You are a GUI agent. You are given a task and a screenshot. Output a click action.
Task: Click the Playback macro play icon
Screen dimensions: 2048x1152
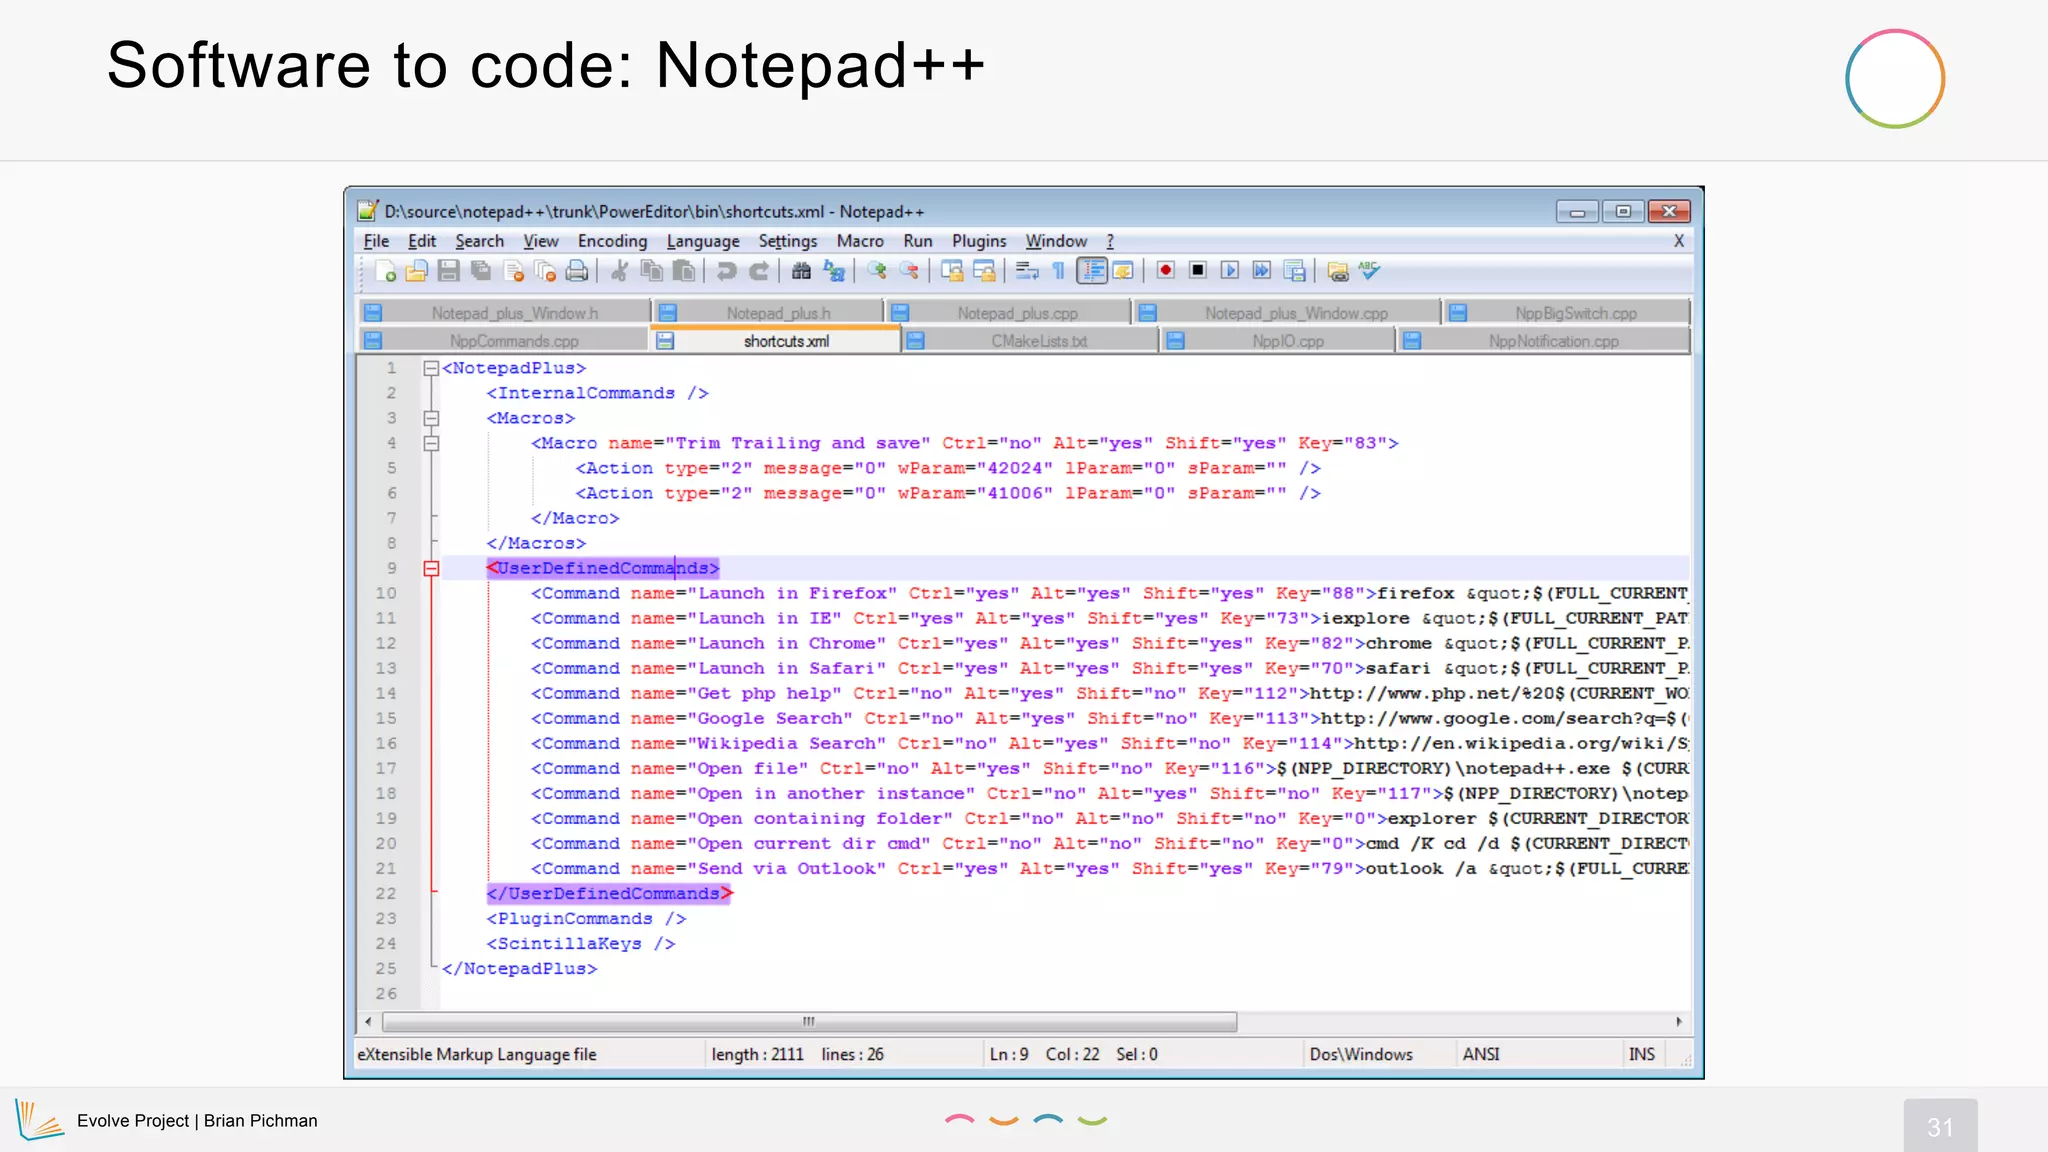point(1230,271)
